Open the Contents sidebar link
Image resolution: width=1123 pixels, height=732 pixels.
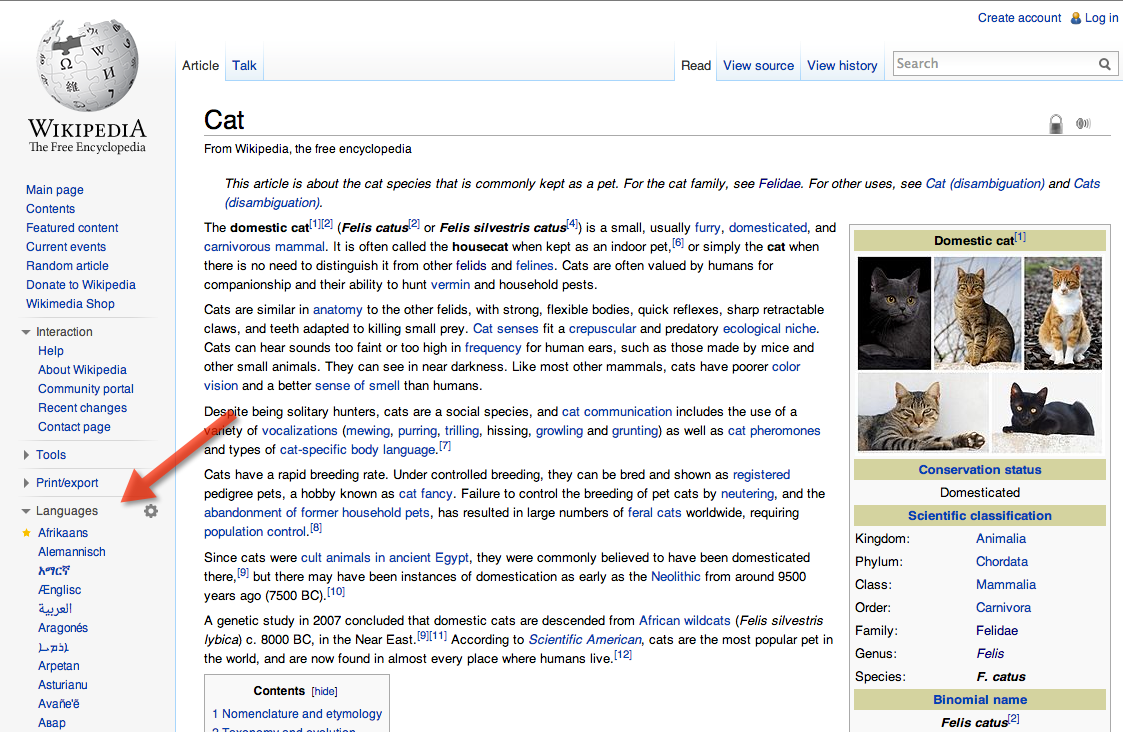click(50, 208)
